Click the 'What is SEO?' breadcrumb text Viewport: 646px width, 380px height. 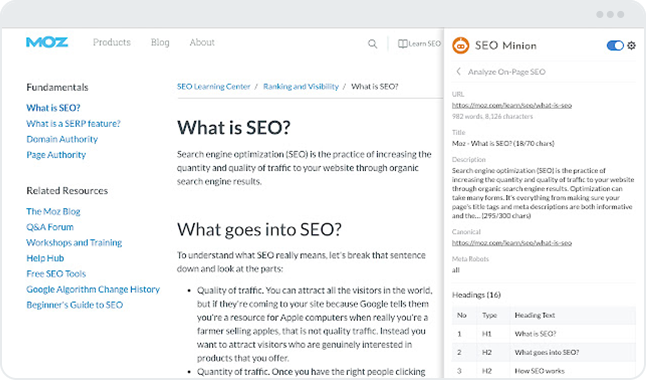(374, 87)
